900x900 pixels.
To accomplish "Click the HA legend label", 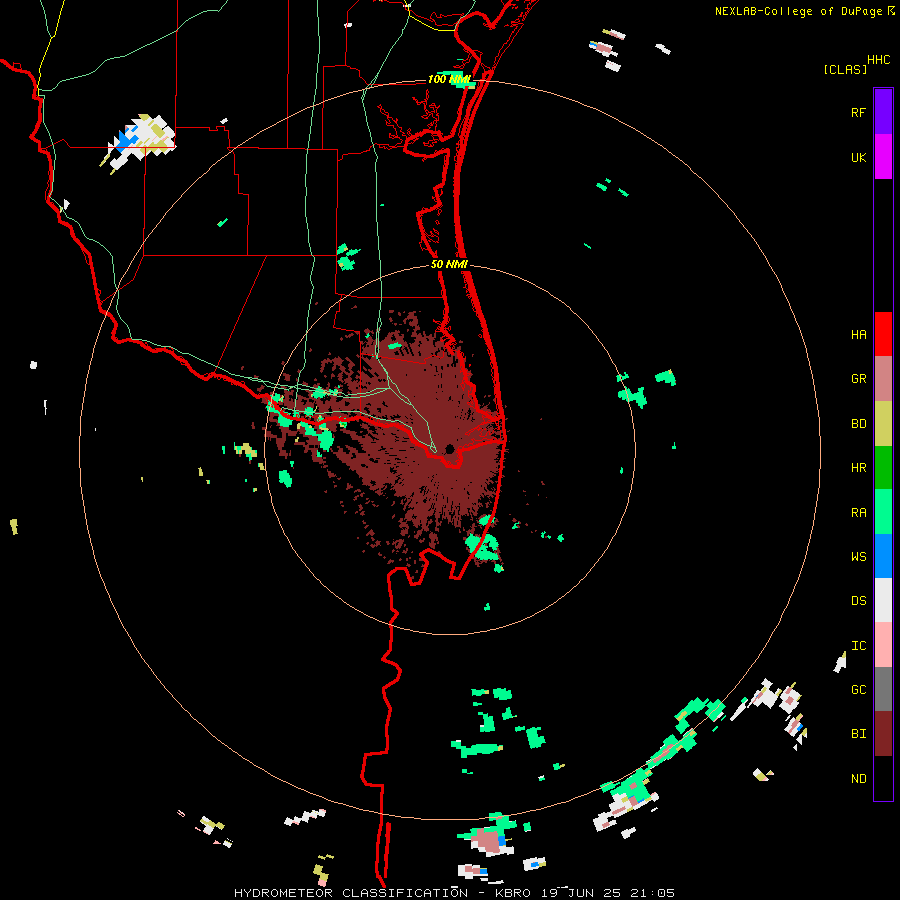I will pyautogui.click(x=858, y=335).
